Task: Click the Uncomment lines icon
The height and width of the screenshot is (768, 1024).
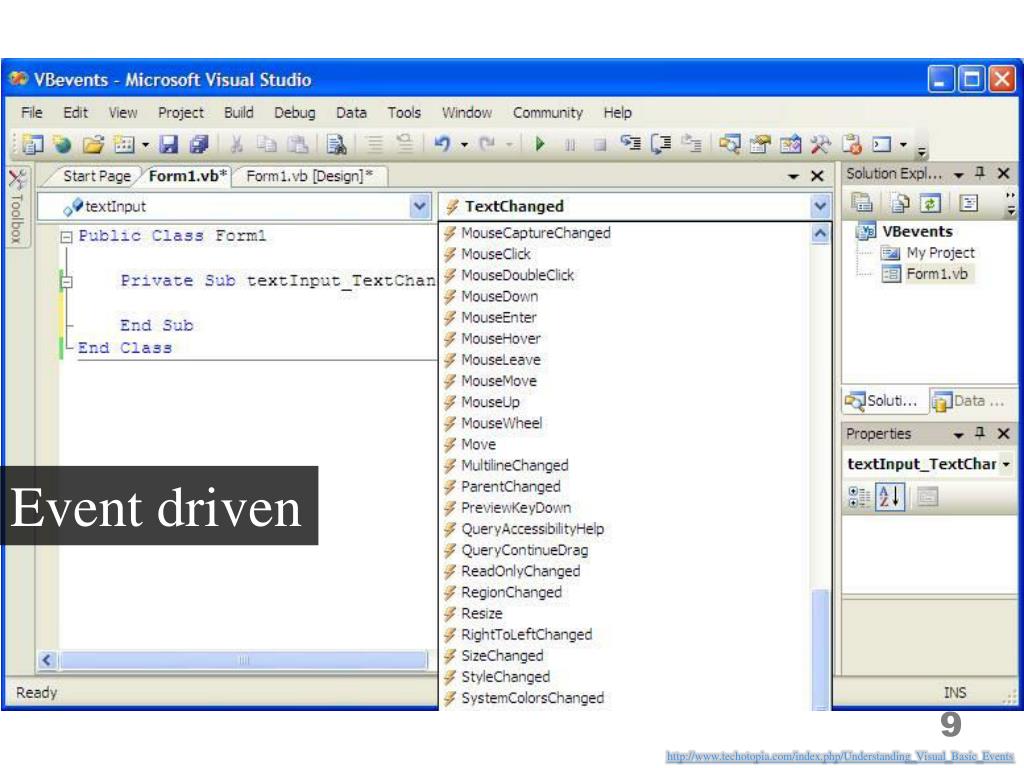Action: [x=405, y=142]
